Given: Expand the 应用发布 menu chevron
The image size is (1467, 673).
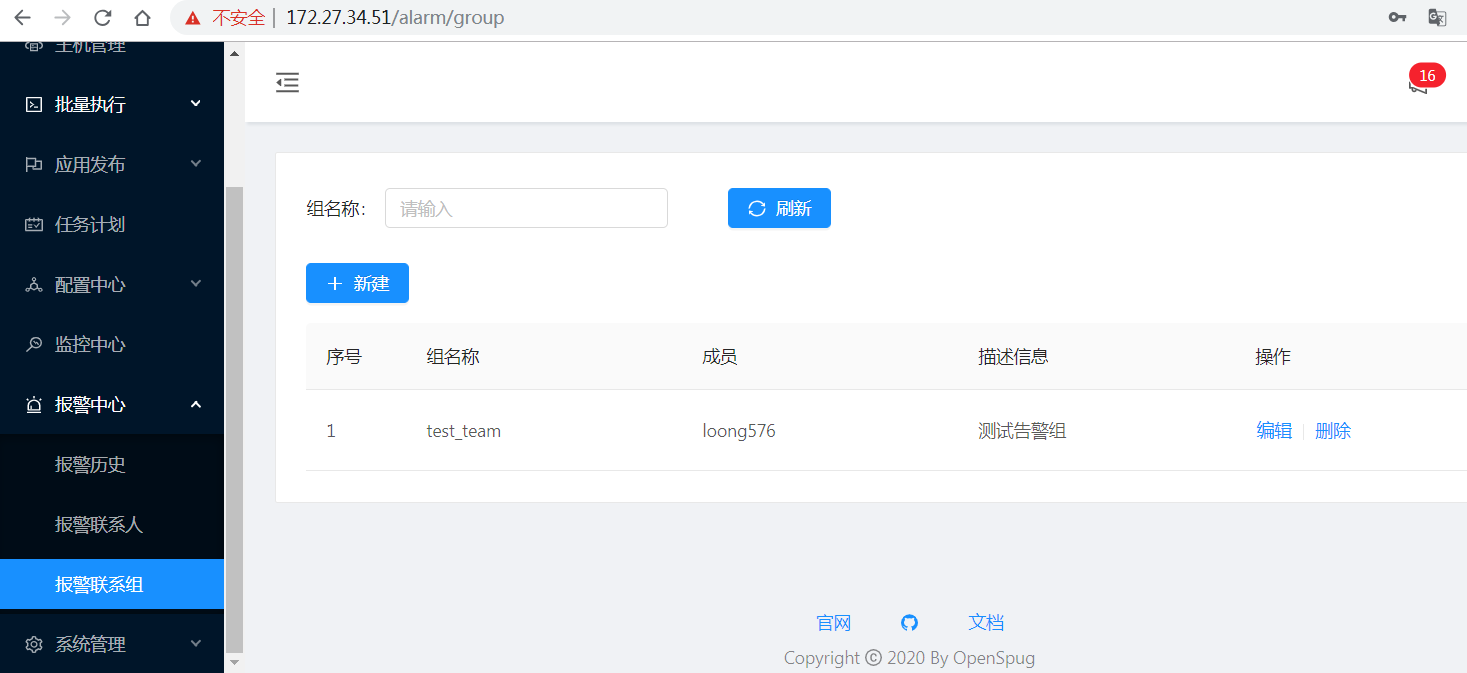Looking at the screenshot, I should click(196, 163).
